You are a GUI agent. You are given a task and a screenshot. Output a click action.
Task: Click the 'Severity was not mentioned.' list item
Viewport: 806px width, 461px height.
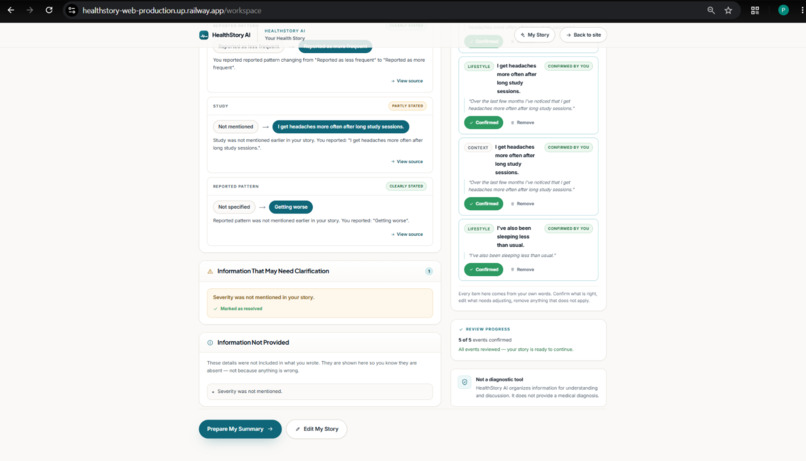coord(320,391)
